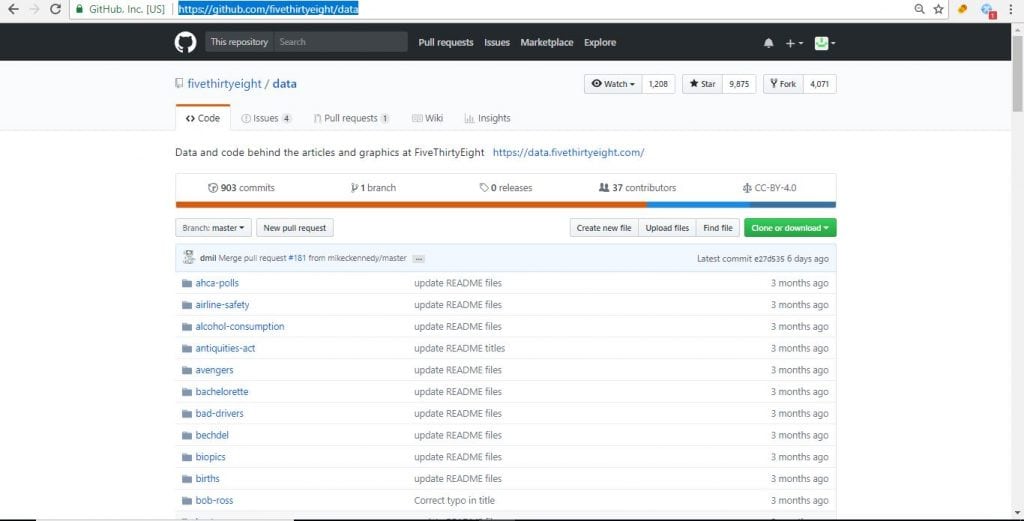The height and width of the screenshot is (521, 1024).
Task: Open Branch: master dropdown
Action: pos(213,228)
